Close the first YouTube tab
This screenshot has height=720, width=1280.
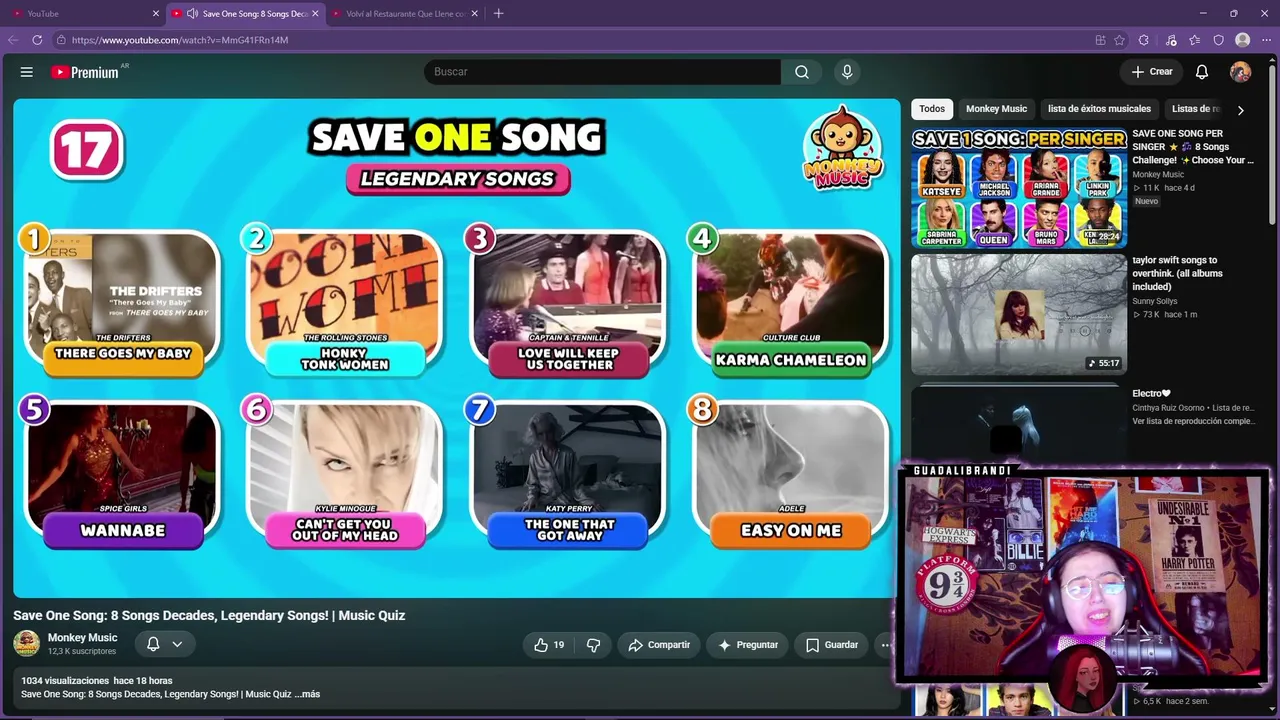point(156,13)
